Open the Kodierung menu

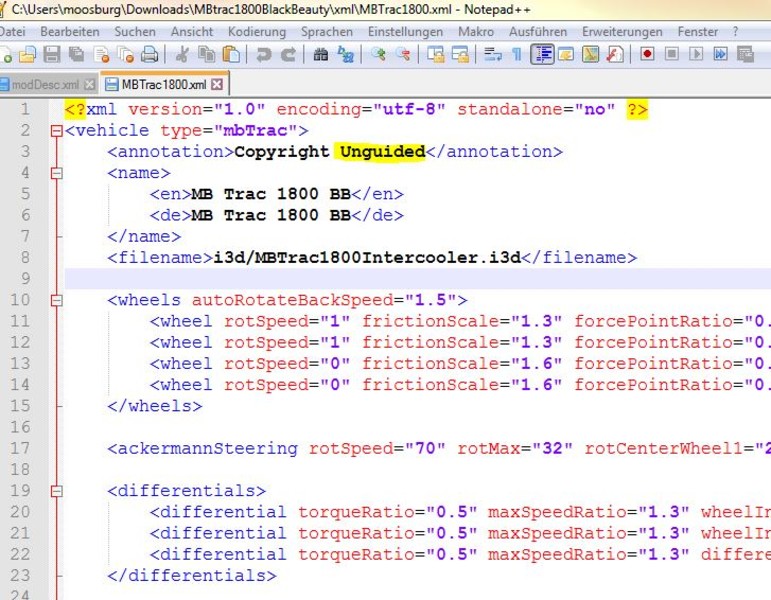(x=256, y=31)
